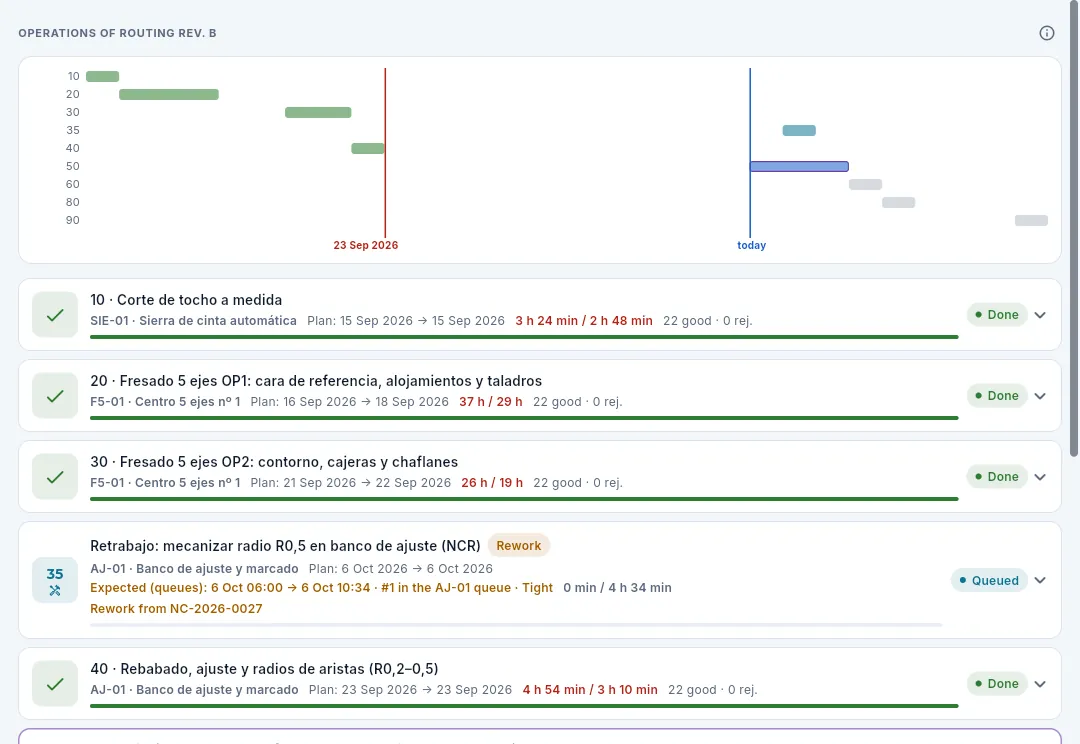The height and width of the screenshot is (744, 1080).
Task: Click the Expected (queues) schedule line
Action: pyautogui.click(x=322, y=588)
